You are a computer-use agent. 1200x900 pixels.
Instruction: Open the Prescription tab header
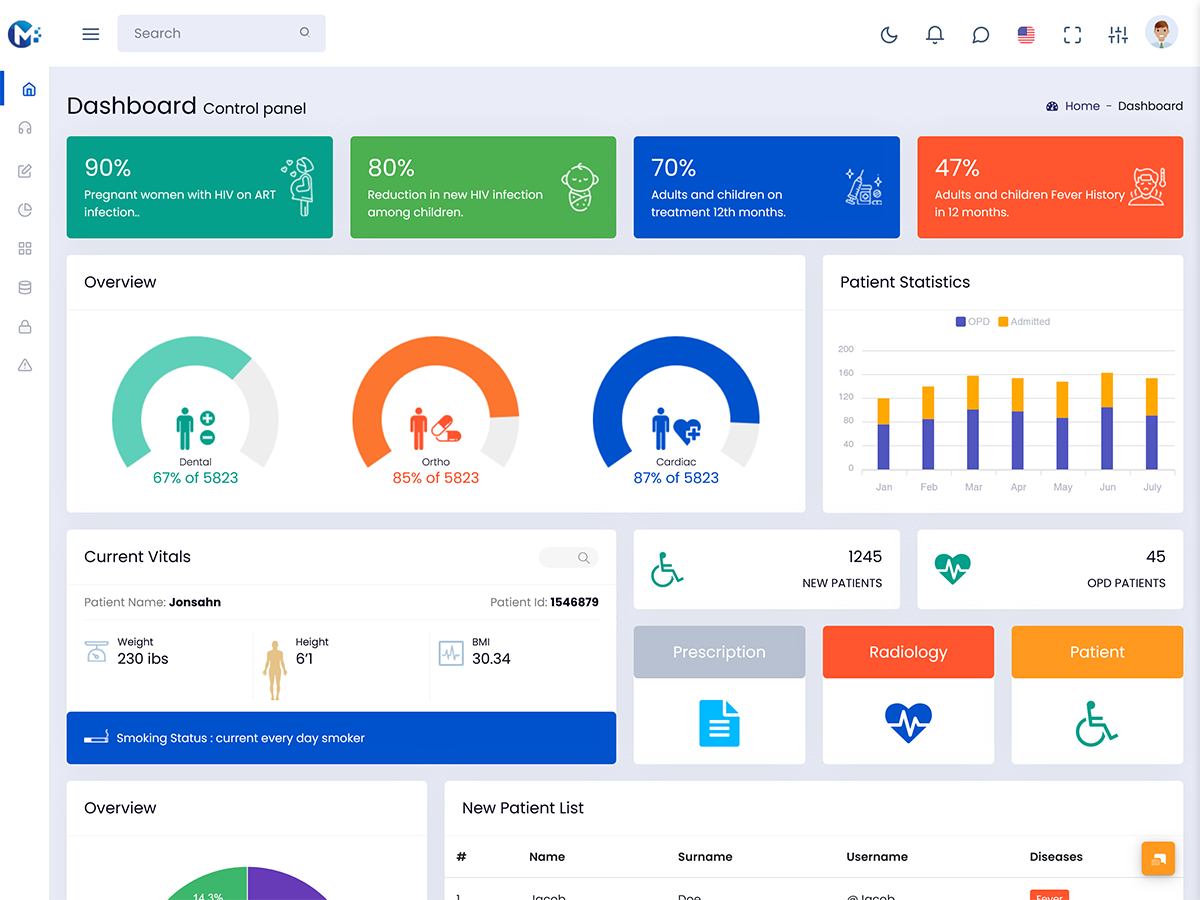pos(719,652)
